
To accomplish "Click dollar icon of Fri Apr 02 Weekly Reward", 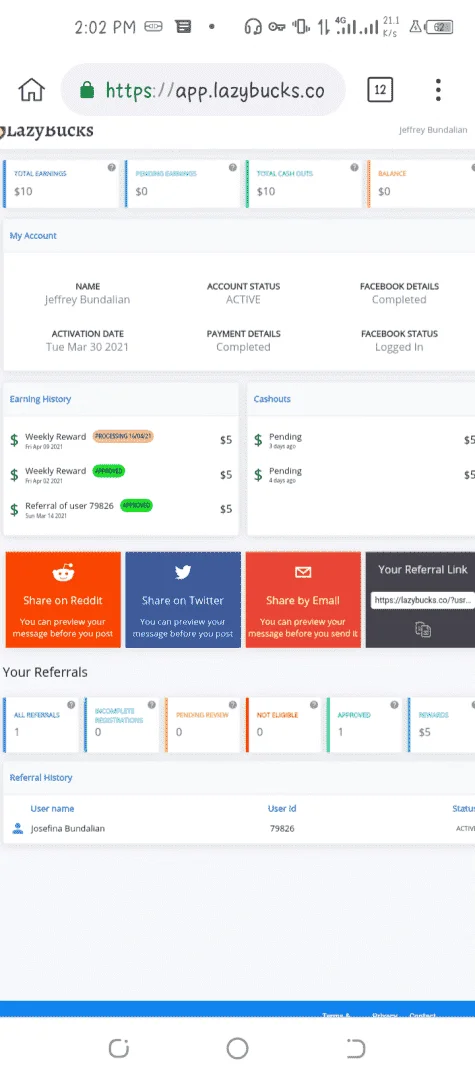I will (14, 475).
